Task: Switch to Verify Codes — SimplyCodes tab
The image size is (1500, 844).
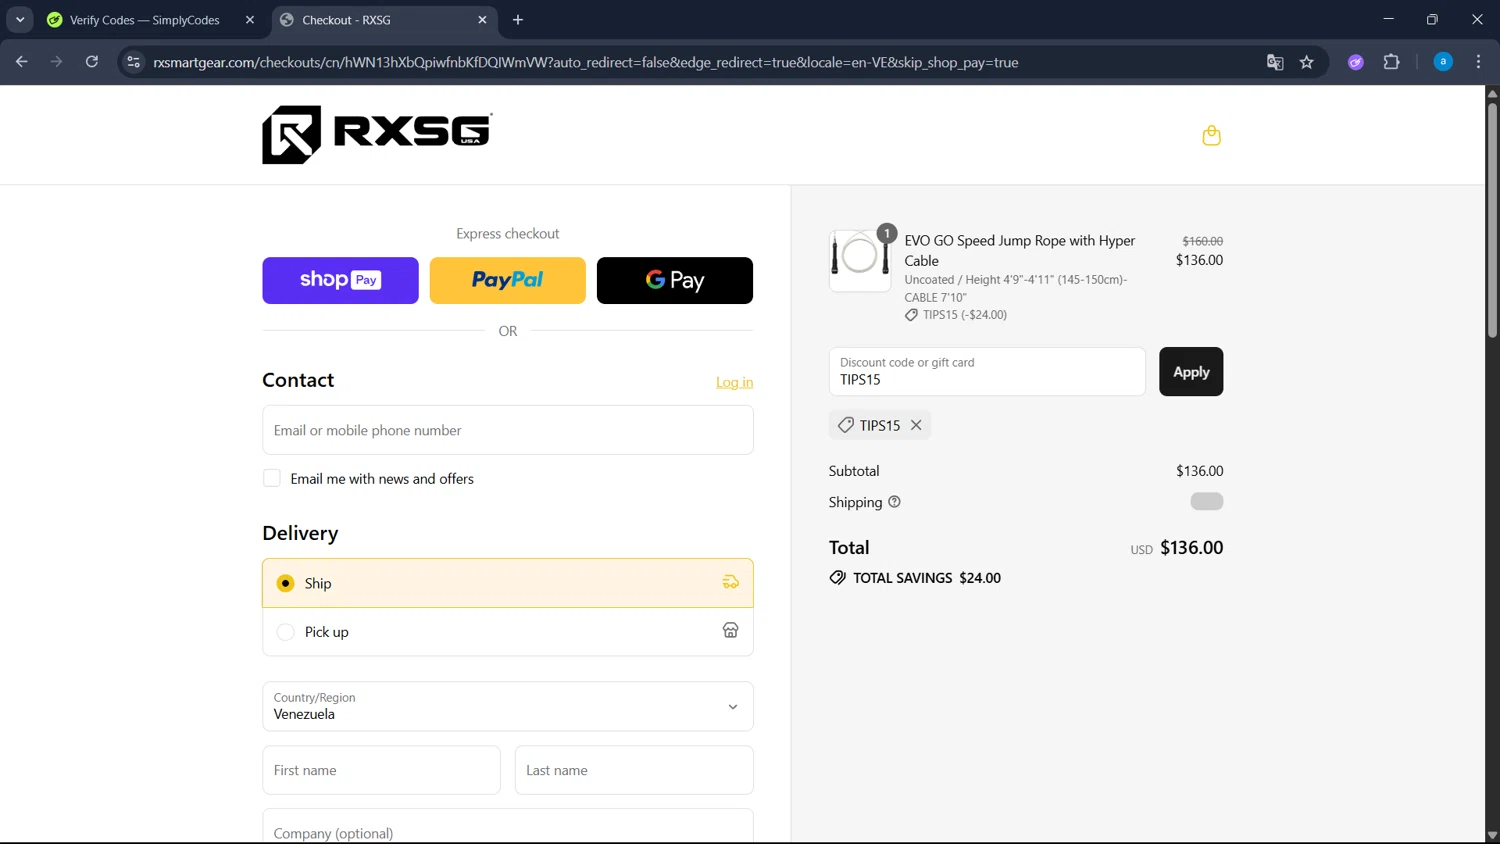Action: [144, 20]
